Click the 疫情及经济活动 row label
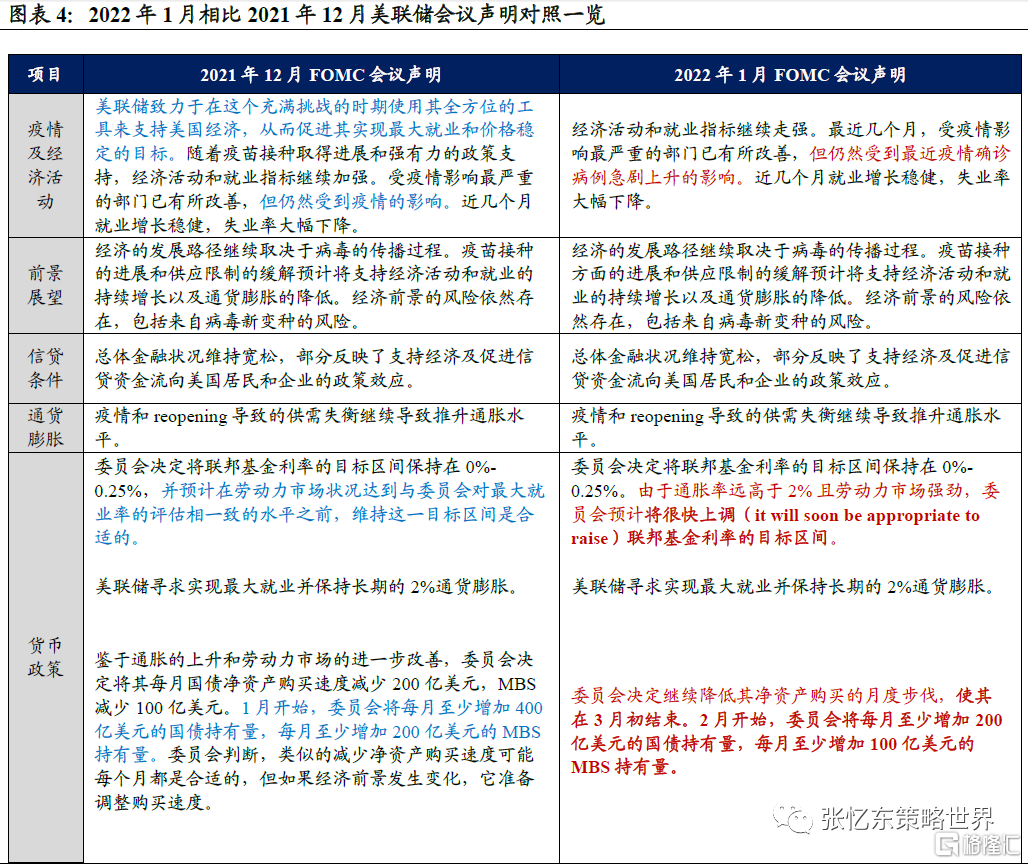This screenshot has height=864, width=1028. pyautogui.click(x=44, y=165)
